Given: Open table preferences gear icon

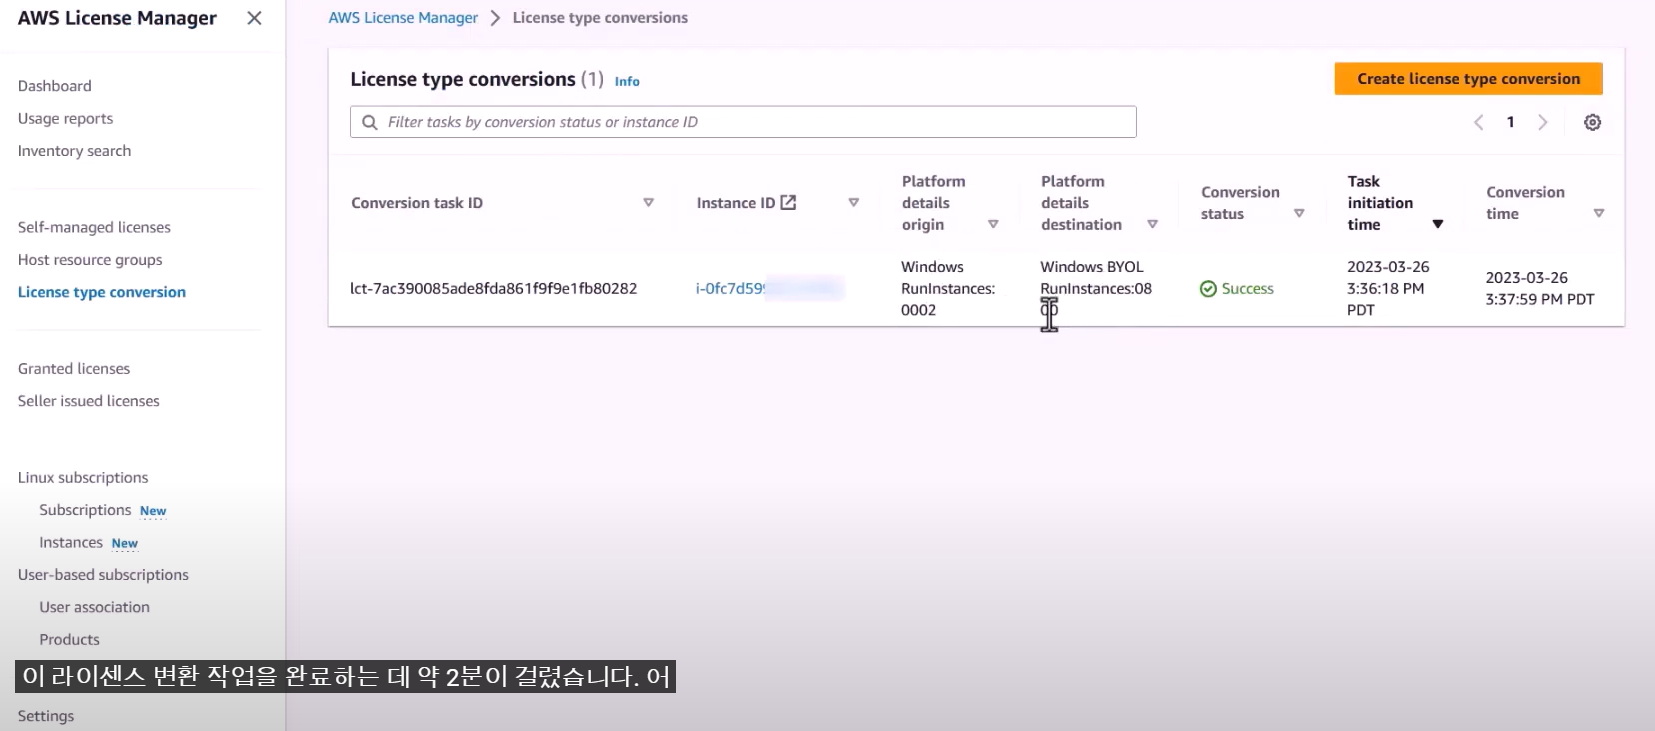Looking at the screenshot, I should click(x=1592, y=122).
